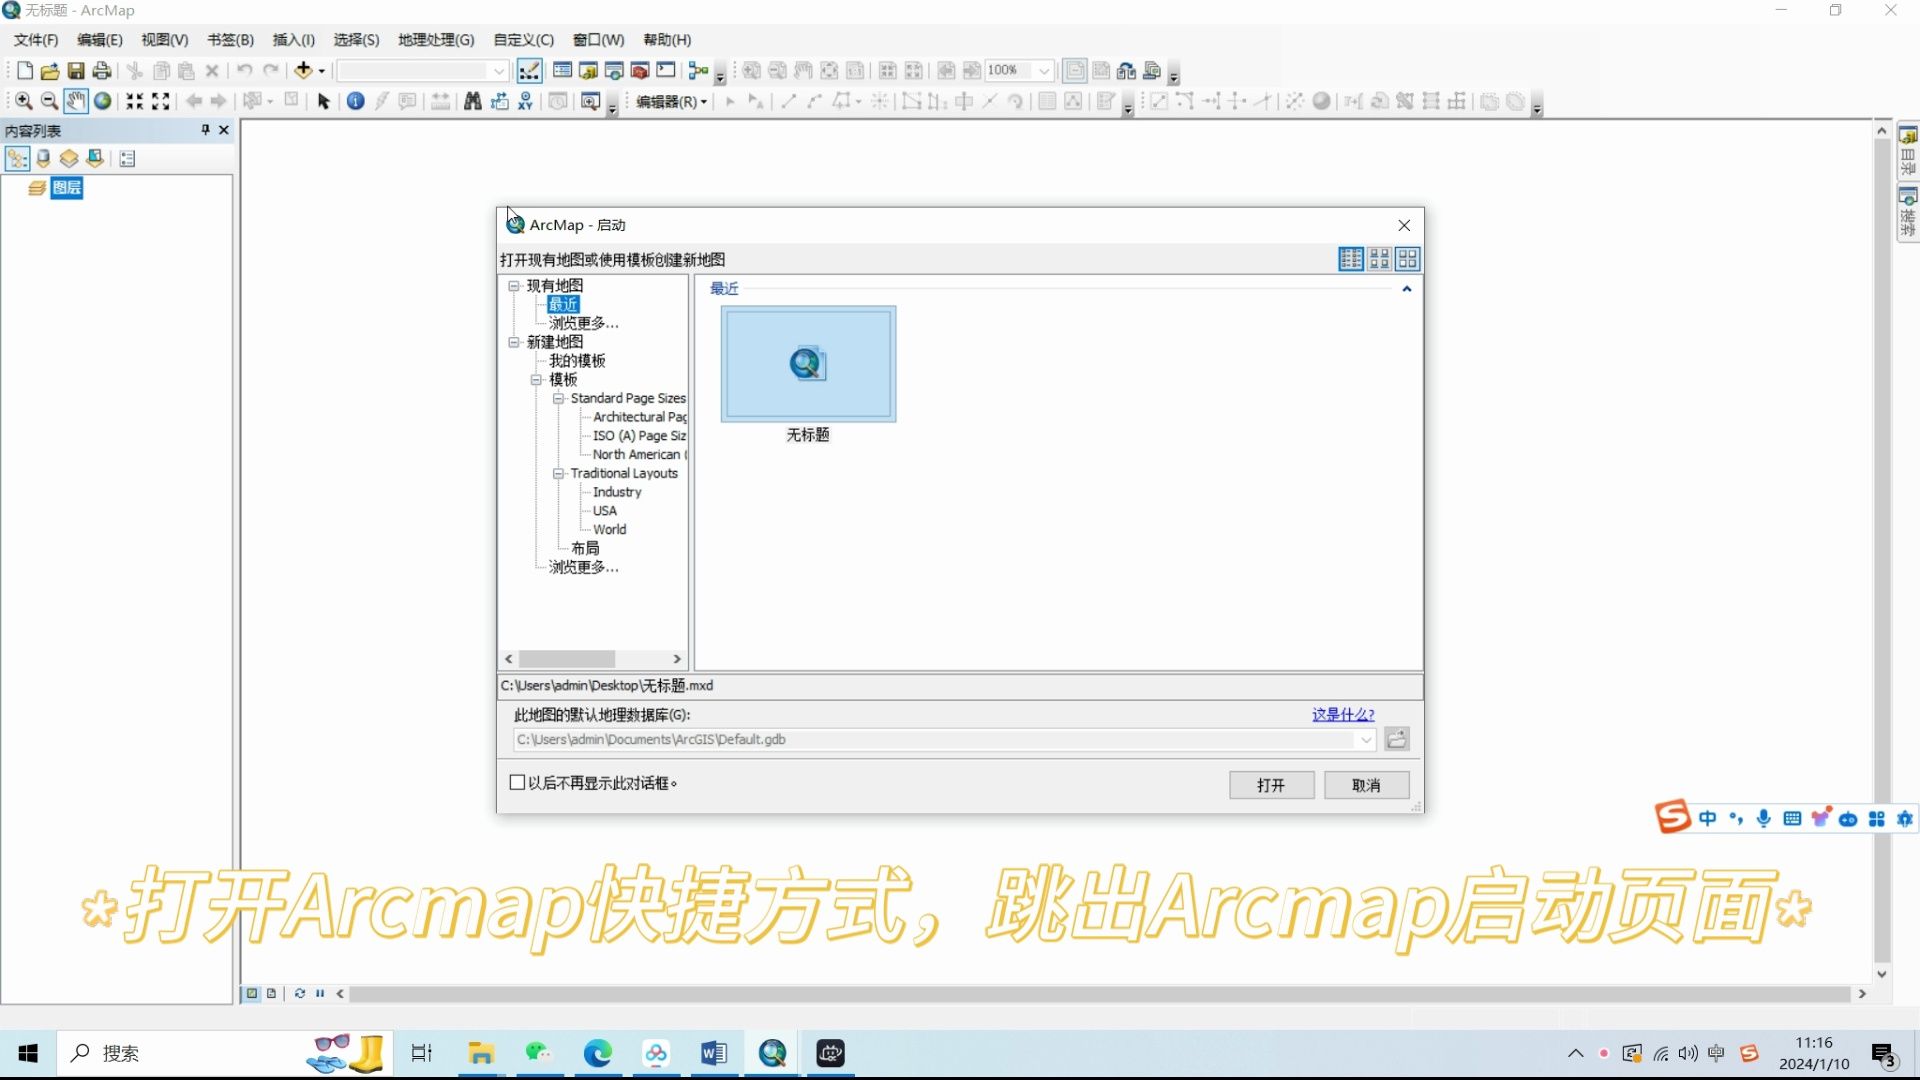
Task: Click the Save disk icon
Action: tap(76, 70)
